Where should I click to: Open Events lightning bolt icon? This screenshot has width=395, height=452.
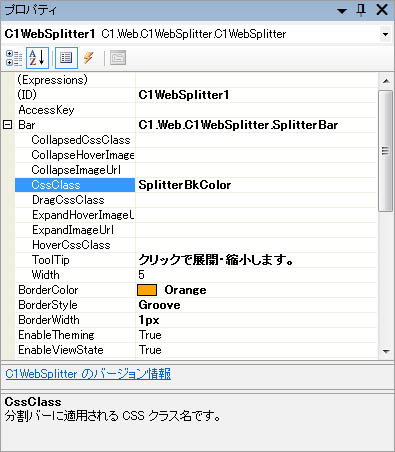click(88, 58)
